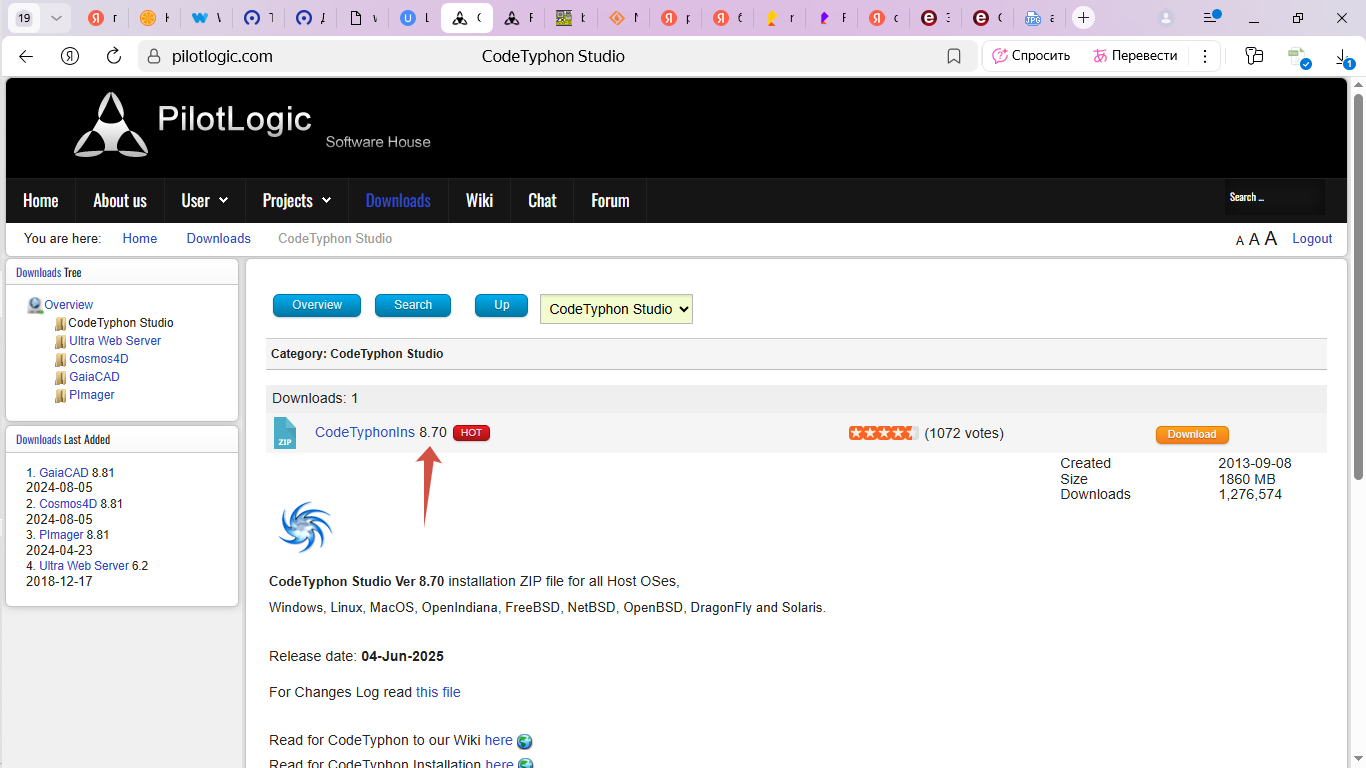The height and width of the screenshot is (768, 1366).
Task: Click the folder icon next to PImager
Action: click(60, 396)
